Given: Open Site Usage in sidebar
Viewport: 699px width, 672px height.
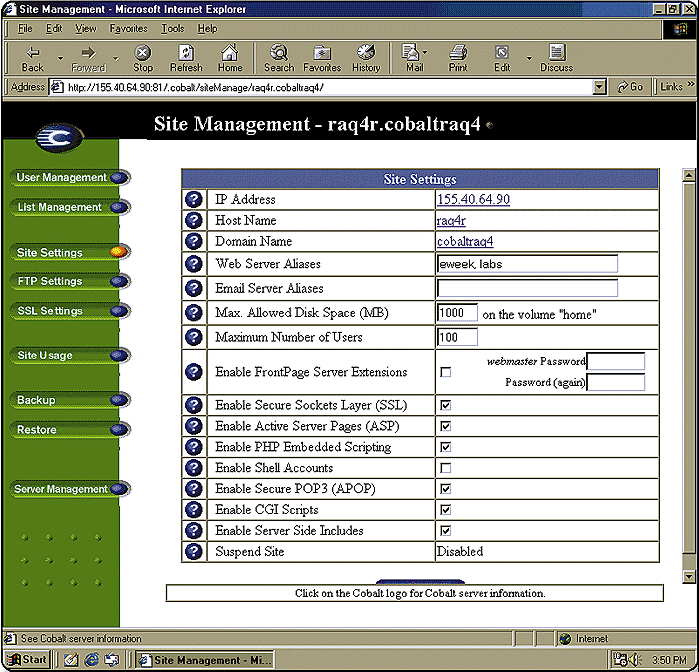Looking at the screenshot, I should coord(70,355).
